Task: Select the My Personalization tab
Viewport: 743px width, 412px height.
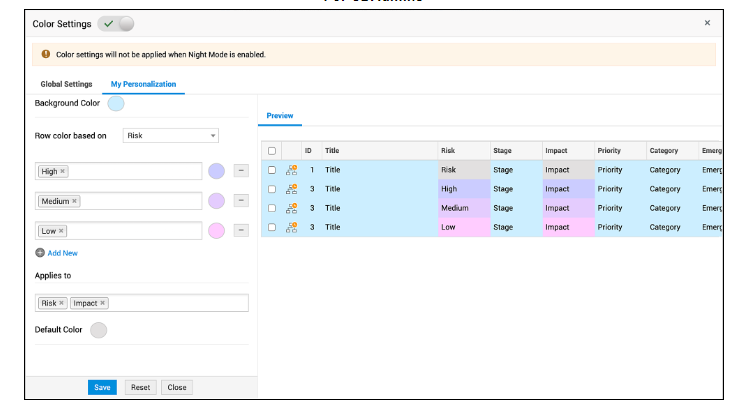Action: tap(143, 84)
